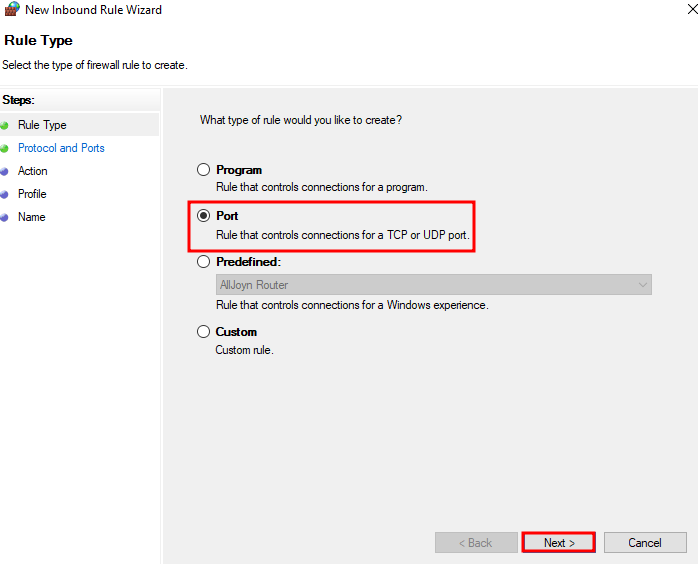Screen dimensions: 698x564
Task: Select the Program rule type option
Action: (203, 170)
